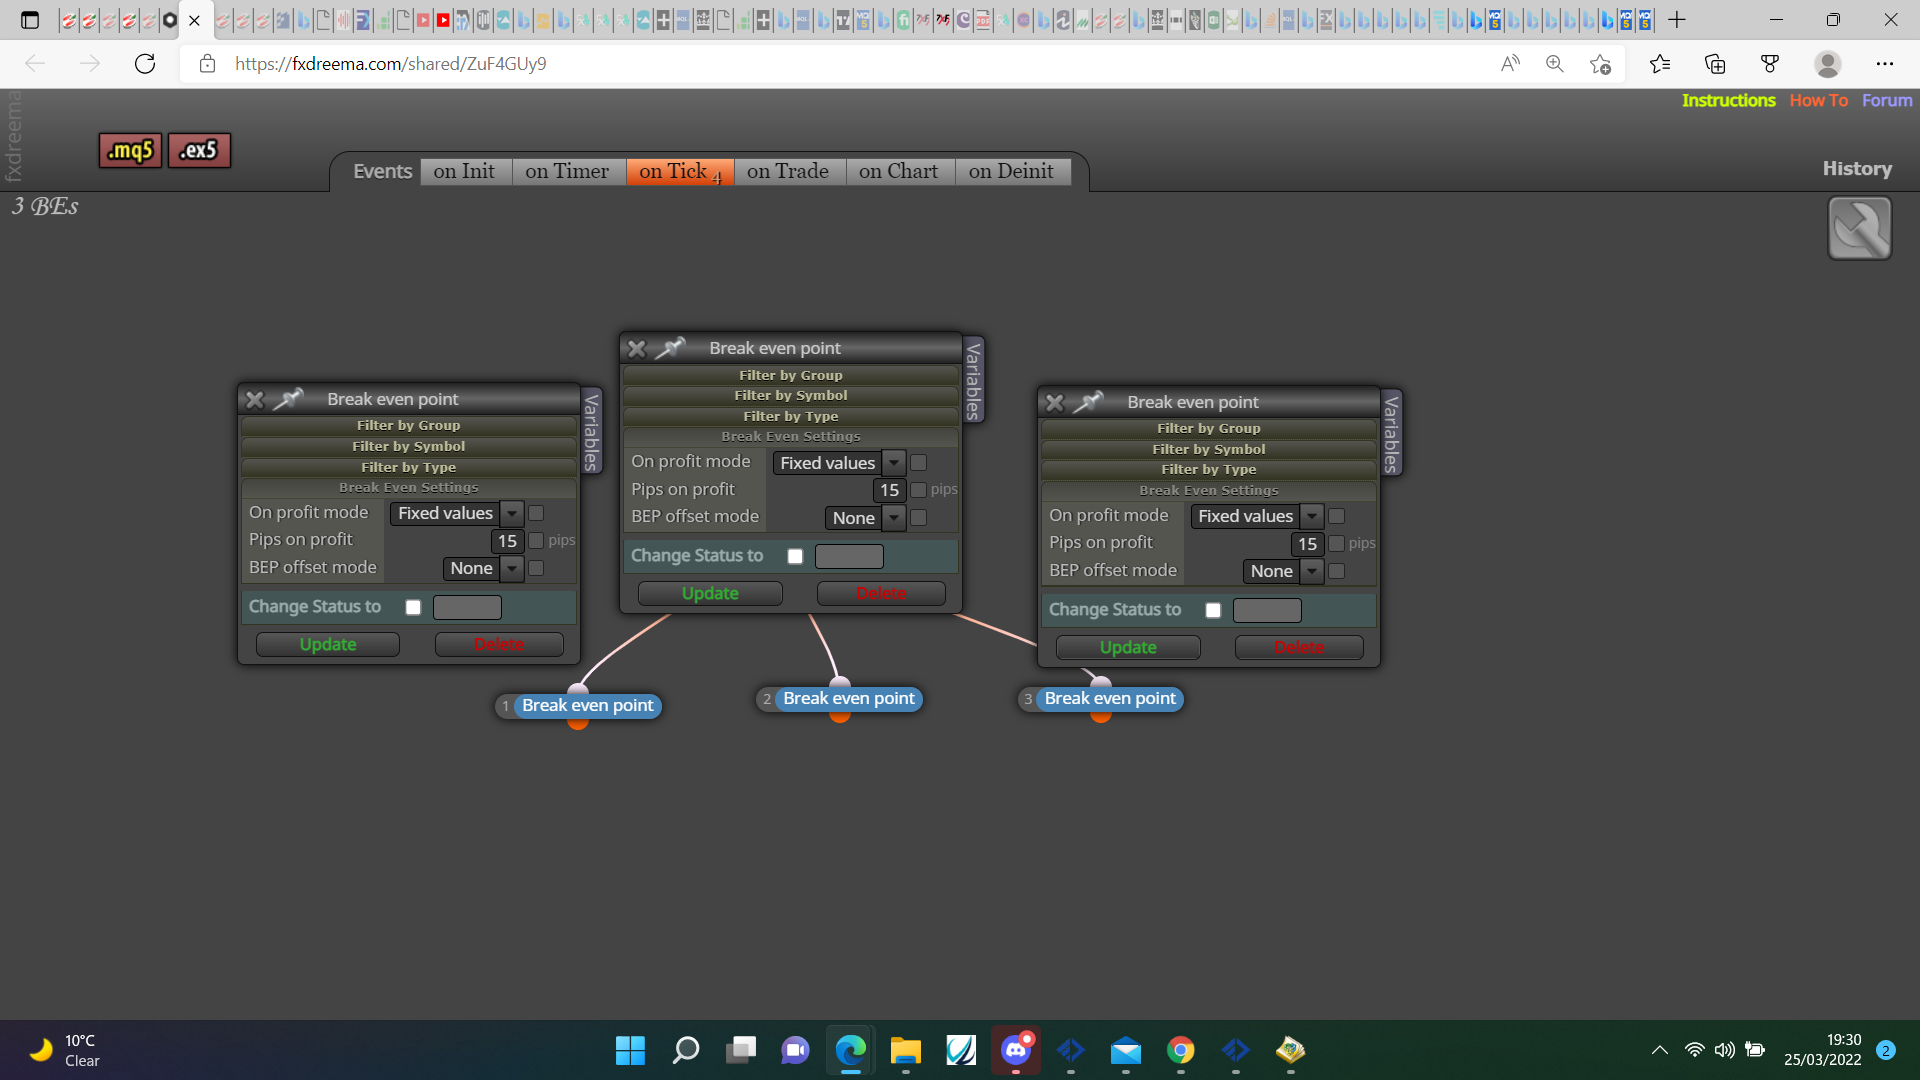1920x1080 pixels.
Task: Open Windows Start menu
Action: point(630,1050)
